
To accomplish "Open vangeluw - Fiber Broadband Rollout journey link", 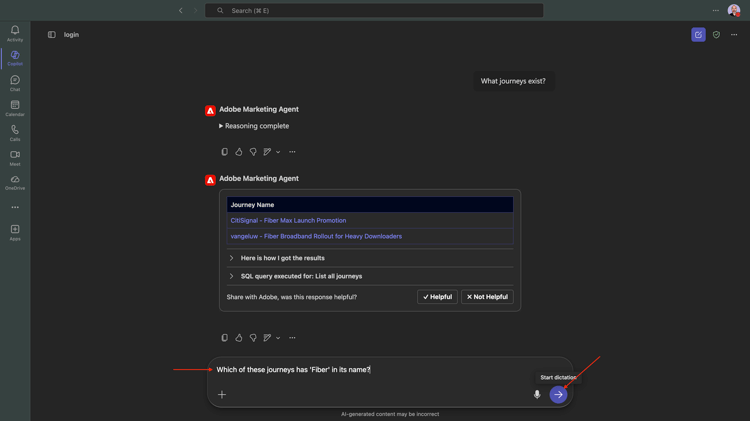I will point(316,236).
